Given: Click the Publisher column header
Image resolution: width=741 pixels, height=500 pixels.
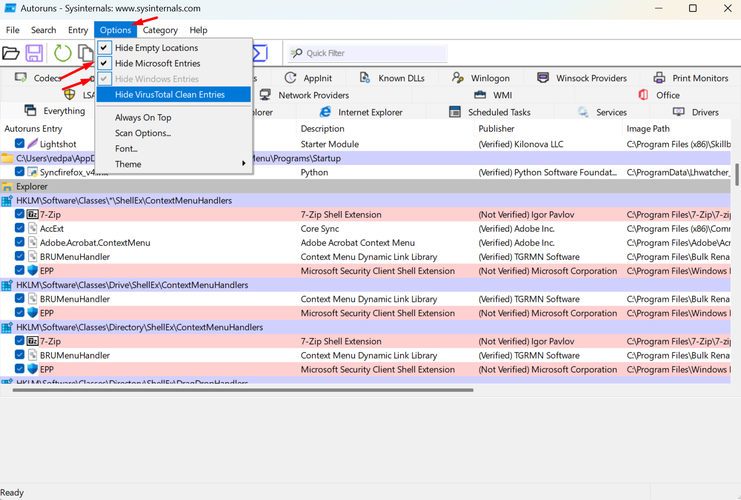Looking at the screenshot, I should (496, 129).
